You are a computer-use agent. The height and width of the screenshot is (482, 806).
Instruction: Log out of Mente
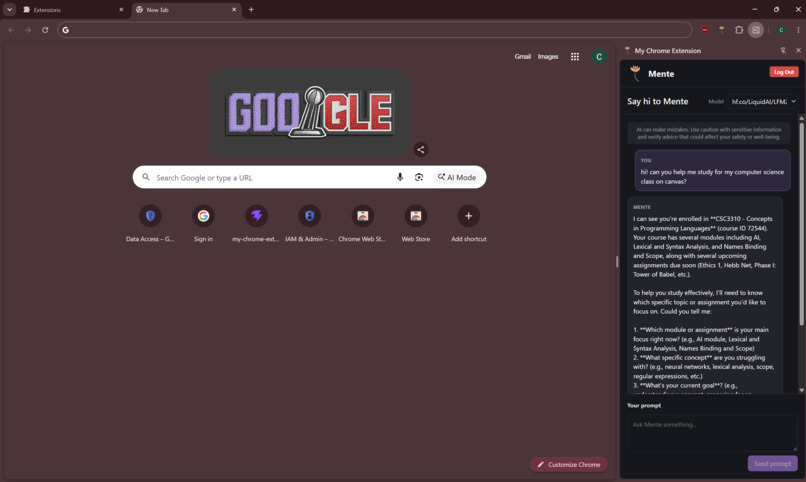pyautogui.click(x=783, y=72)
